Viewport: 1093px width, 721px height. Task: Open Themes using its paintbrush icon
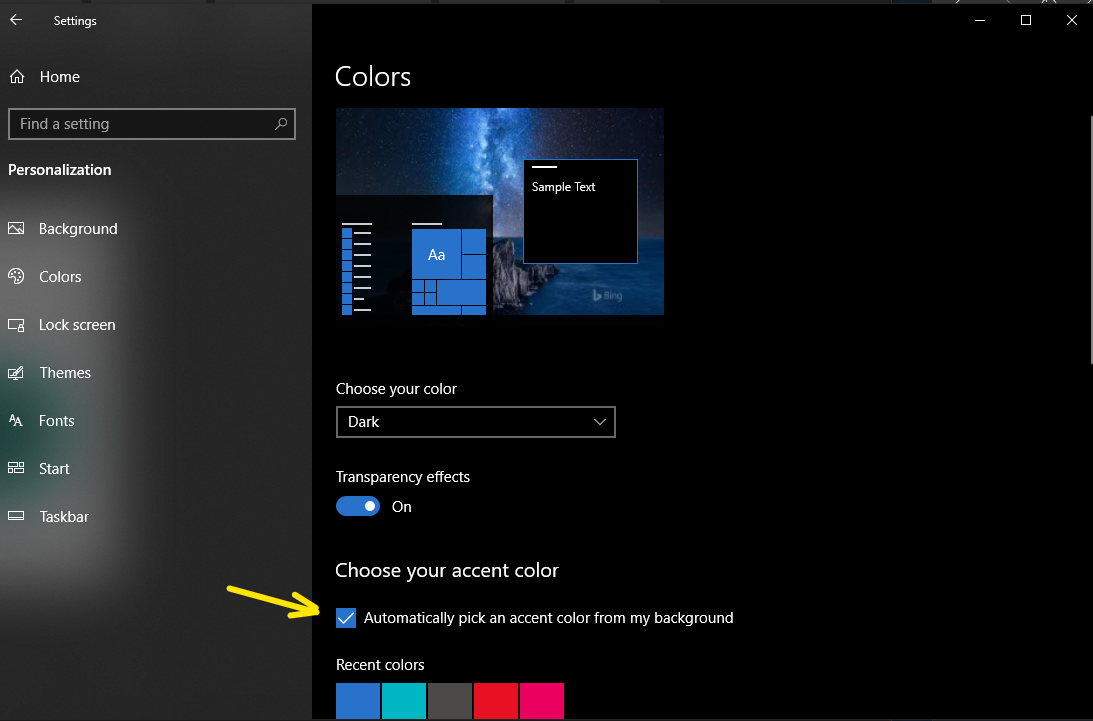(16, 372)
